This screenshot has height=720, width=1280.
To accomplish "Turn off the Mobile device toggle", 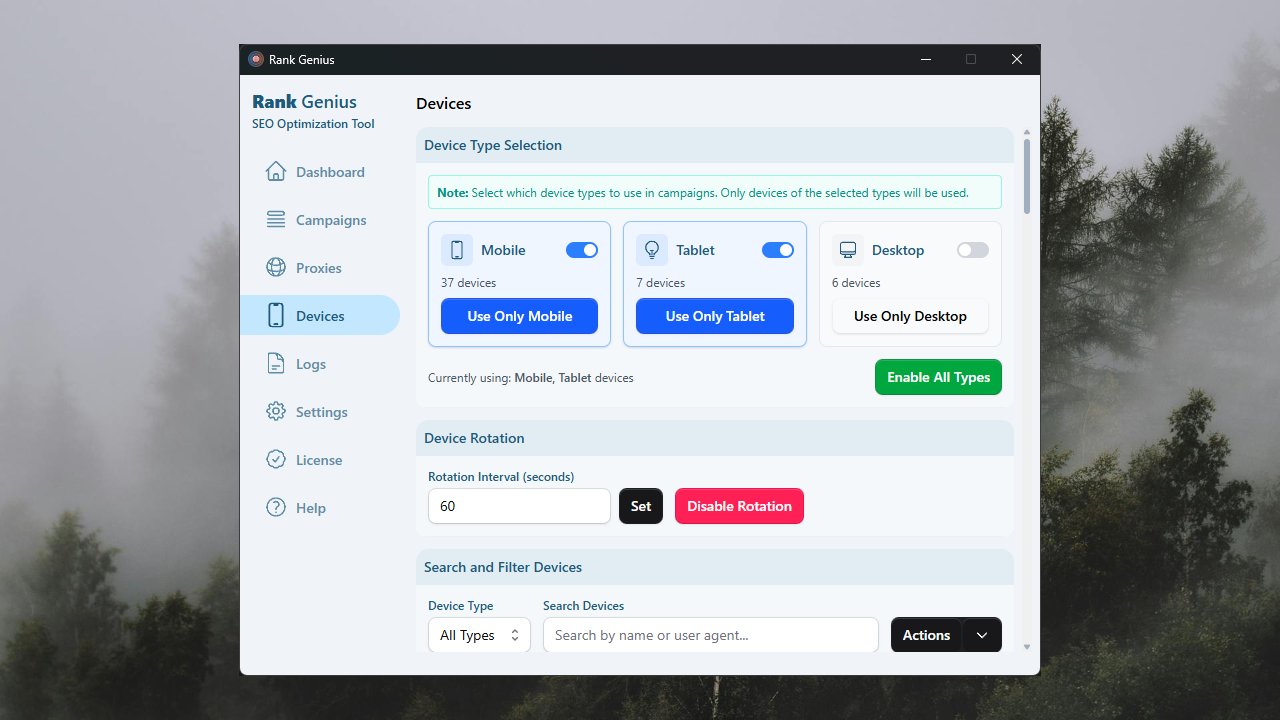I will (x=582, y=250).
